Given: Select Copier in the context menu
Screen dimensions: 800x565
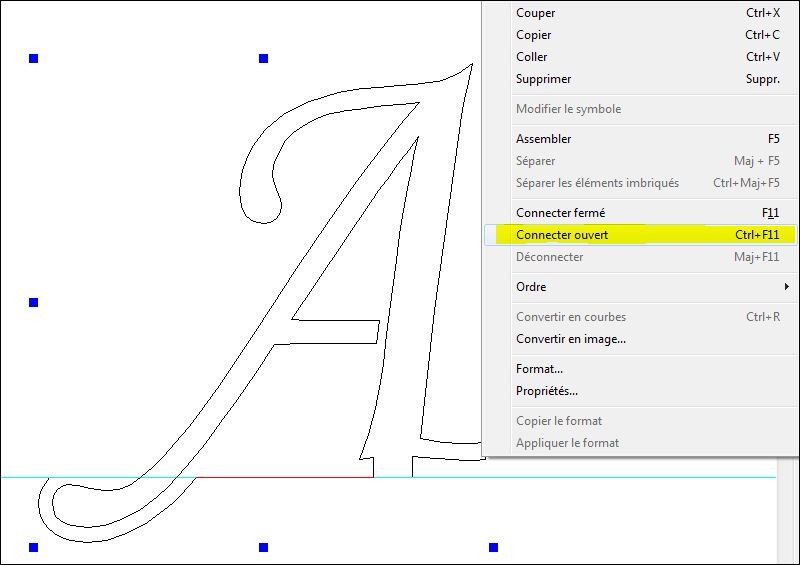Looking at the screenshot, I should 534,35.
